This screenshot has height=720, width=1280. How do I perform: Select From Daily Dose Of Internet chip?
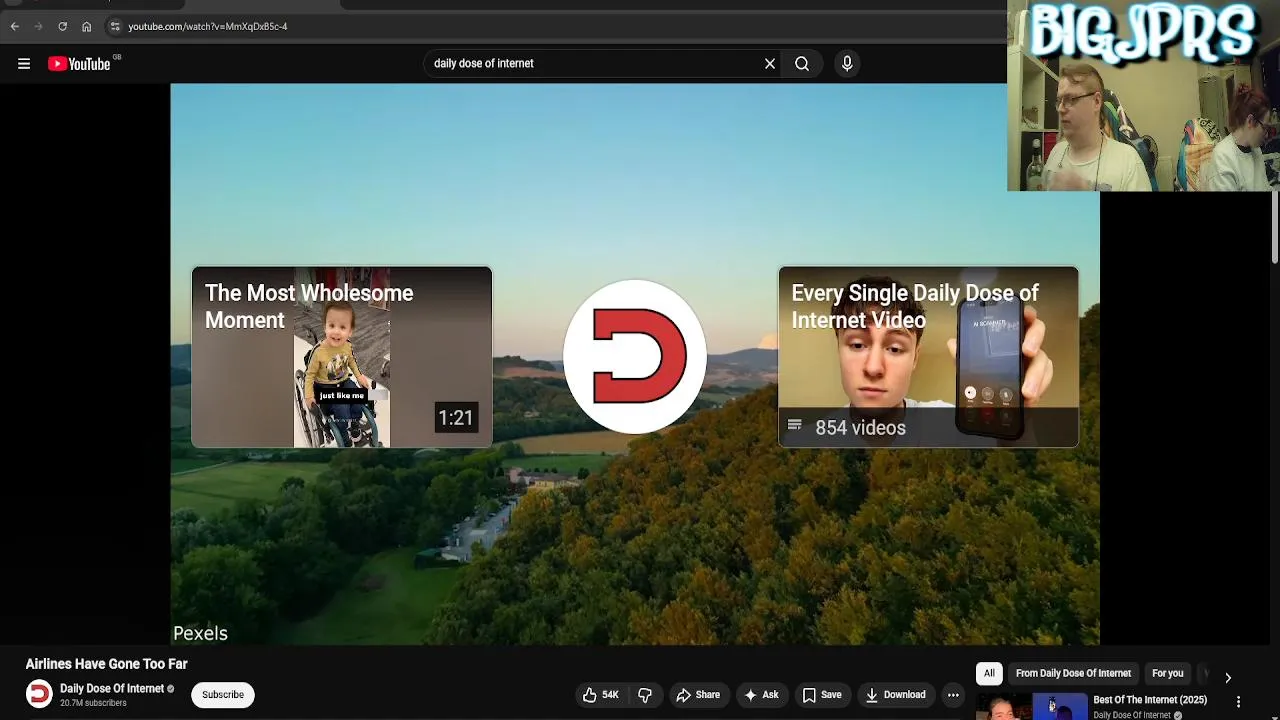(x=1073, y=674)
